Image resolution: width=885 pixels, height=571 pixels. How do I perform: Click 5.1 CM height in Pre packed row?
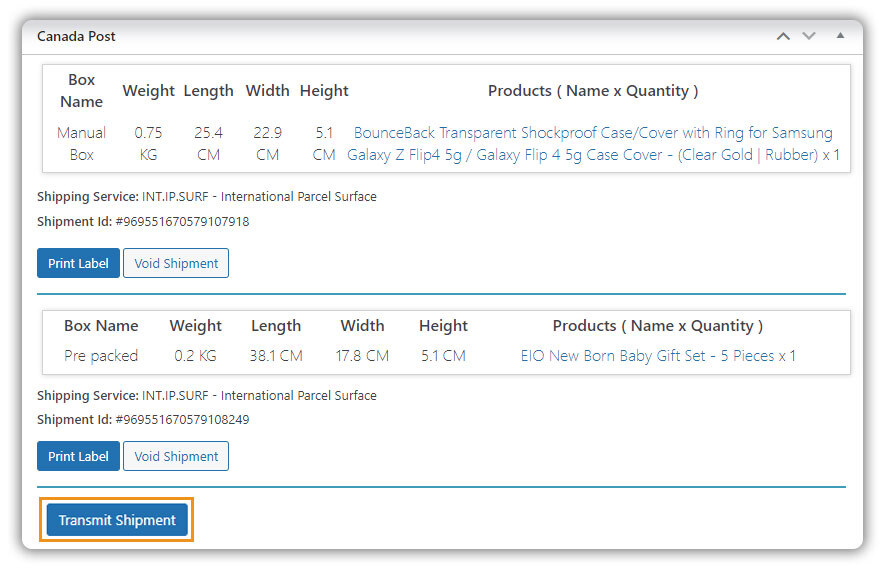coord(443,355)
